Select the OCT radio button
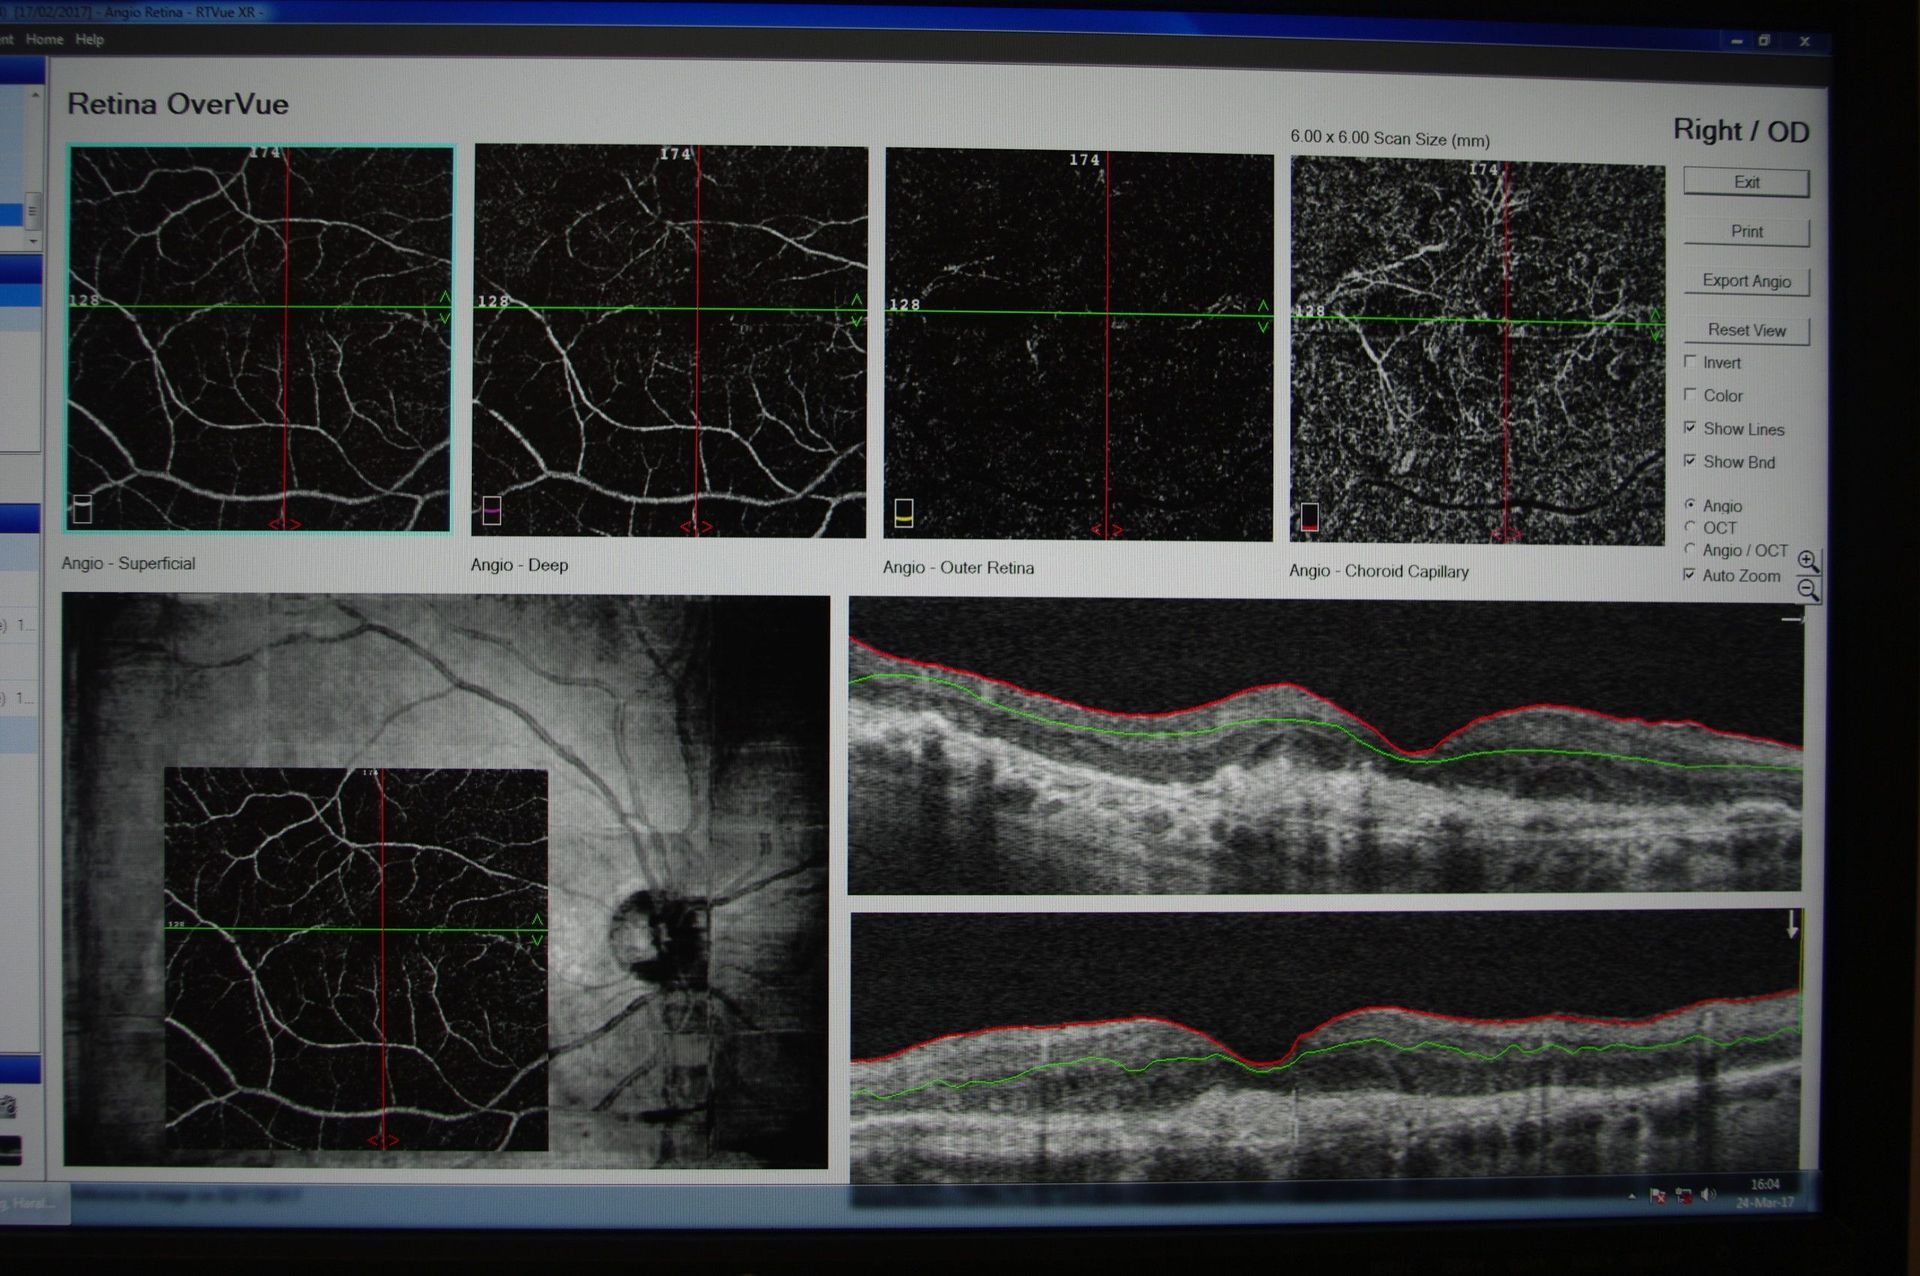The width and height of the screenshot is (1920, 1276). pyautogui.click(x=1690, y=527)
